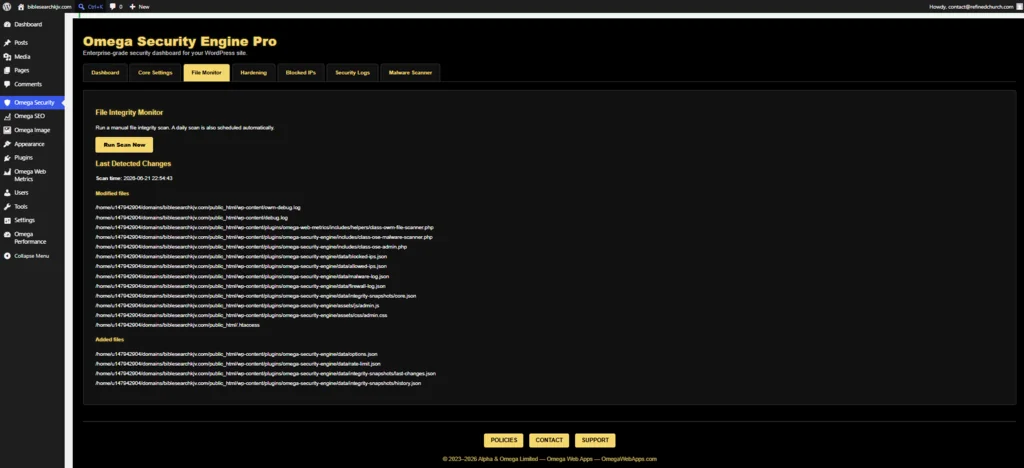Viewport: 1024px width, 468px height.
Task: Click the class-owm-file-scanner.php path
Action: click(x=264, y=227)
